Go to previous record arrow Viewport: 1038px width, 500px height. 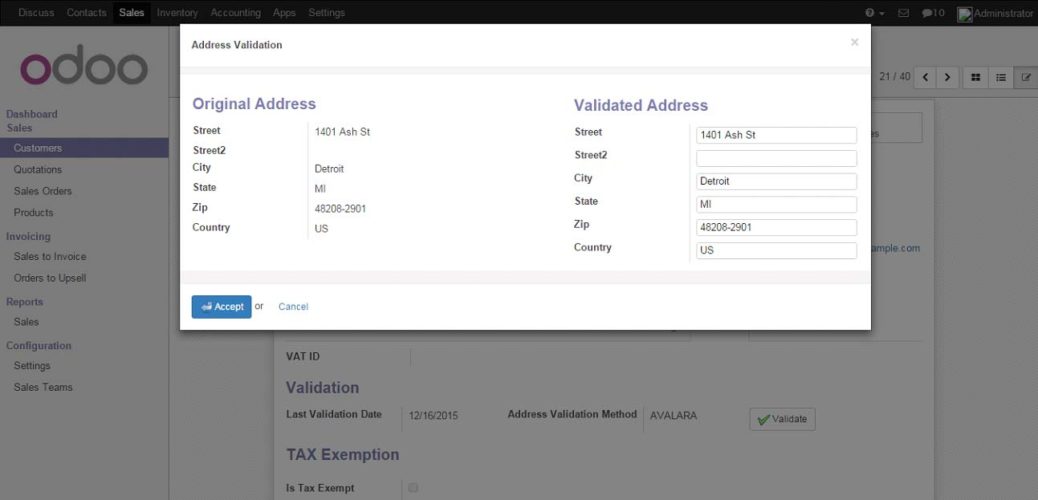tap(925, 77)
